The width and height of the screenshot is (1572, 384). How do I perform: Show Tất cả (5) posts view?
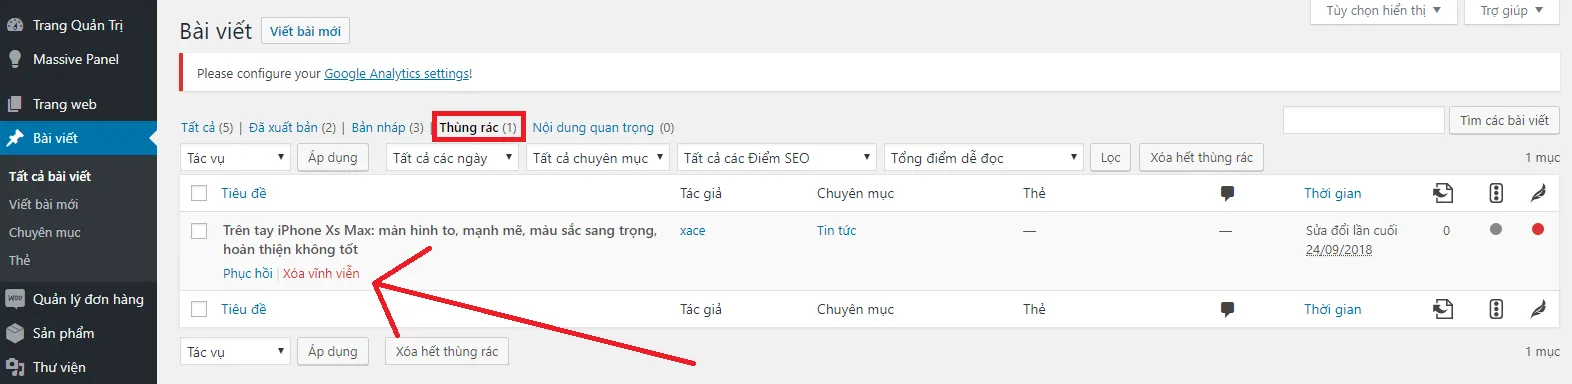tap(207, 127)
